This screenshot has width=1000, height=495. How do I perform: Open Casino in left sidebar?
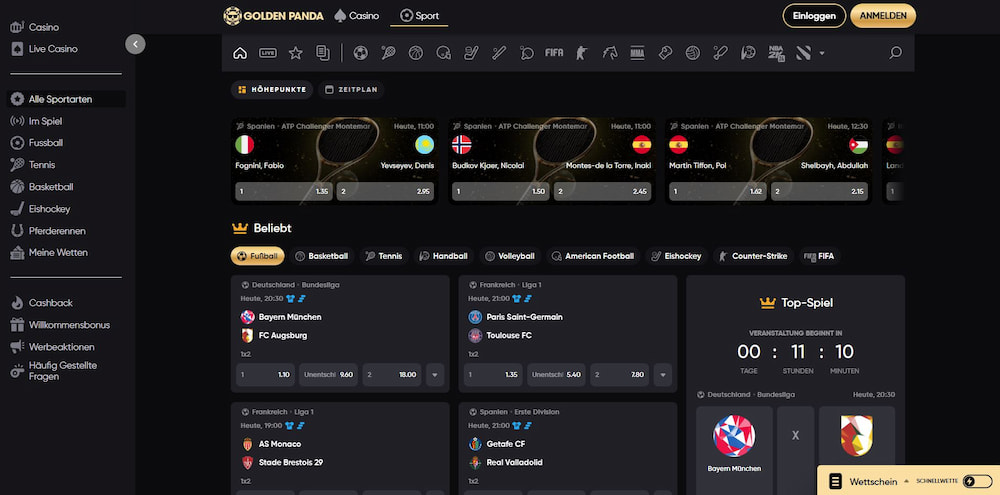pos(43,27)
